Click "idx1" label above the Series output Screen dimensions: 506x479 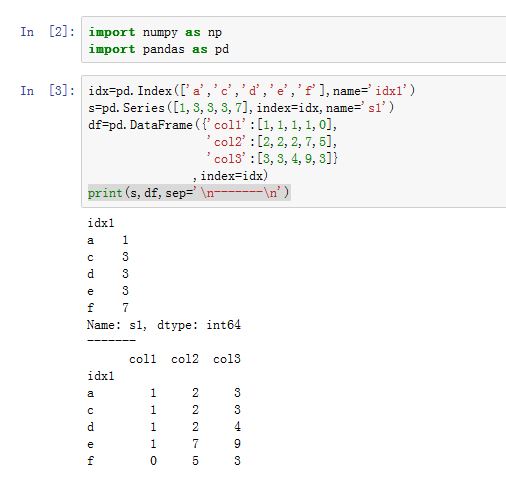pyautogui.click(x=101, y=223)
